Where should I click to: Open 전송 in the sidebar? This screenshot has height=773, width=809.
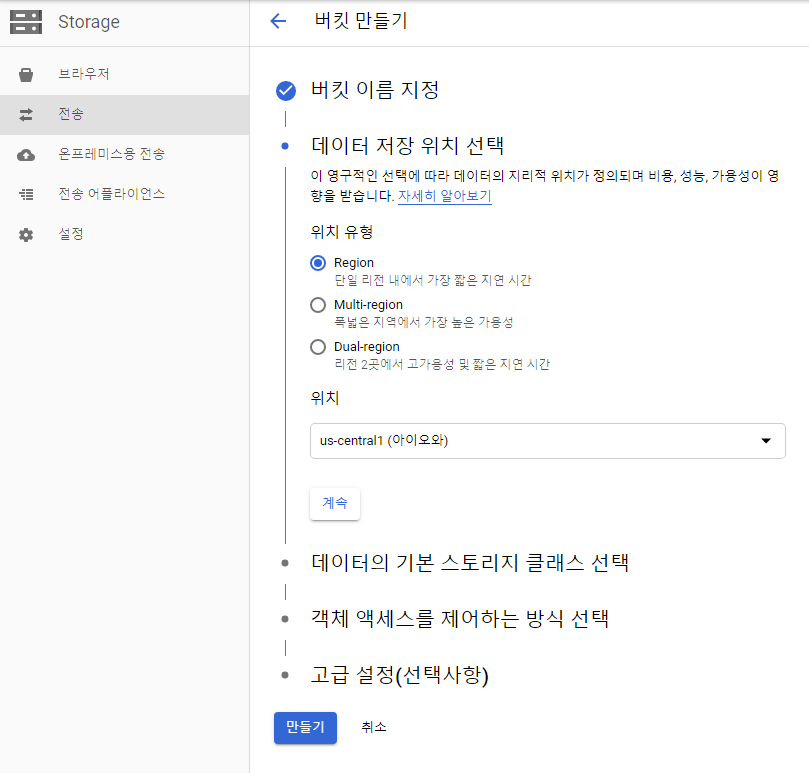(x=124, y=115)
